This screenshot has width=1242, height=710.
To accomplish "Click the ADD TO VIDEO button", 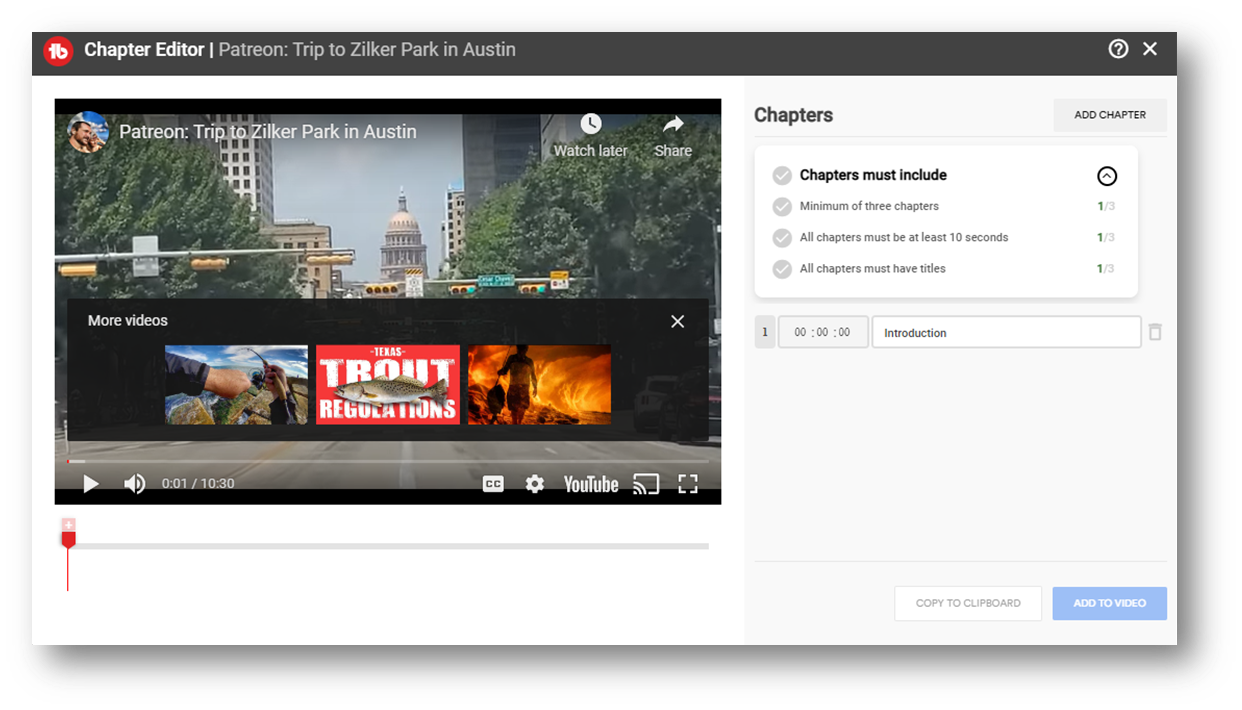I will click(x=1110, y=603).
